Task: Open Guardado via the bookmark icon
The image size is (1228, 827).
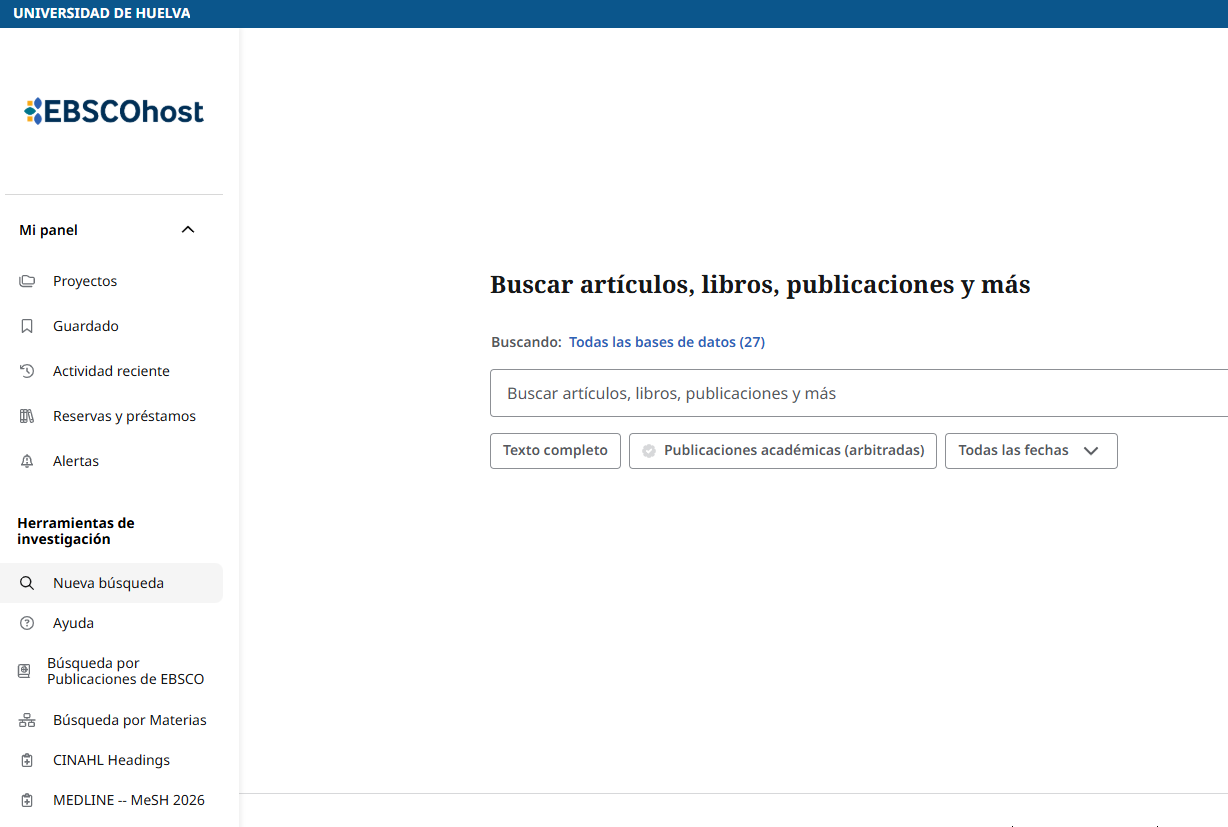Action: 27,326
